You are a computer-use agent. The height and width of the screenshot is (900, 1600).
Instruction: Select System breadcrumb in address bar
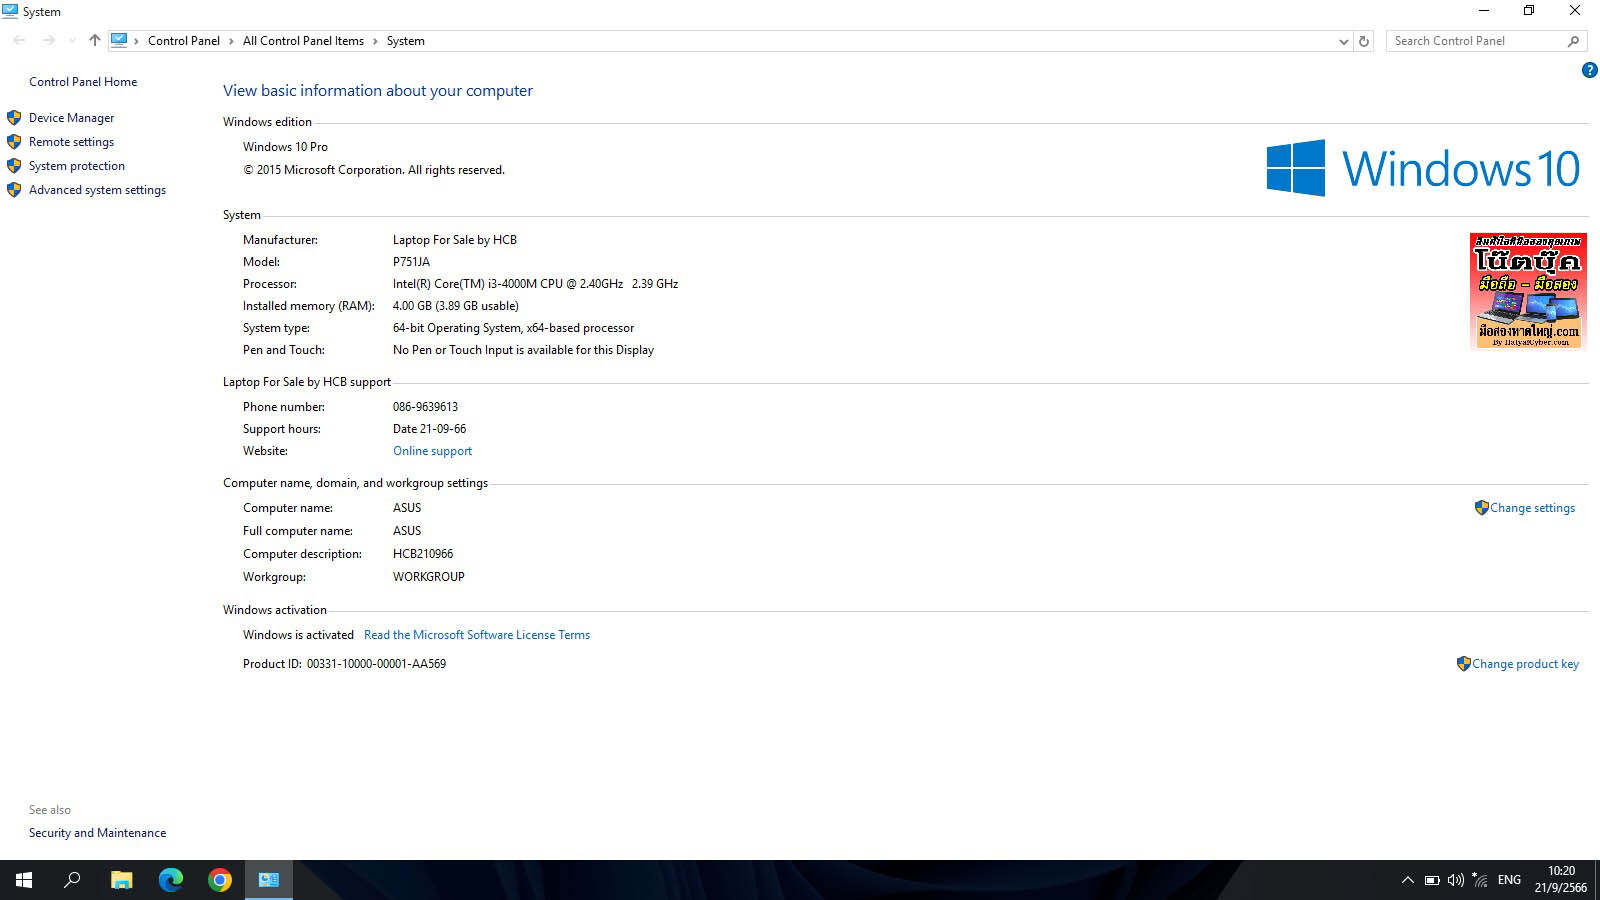[405, 41]
